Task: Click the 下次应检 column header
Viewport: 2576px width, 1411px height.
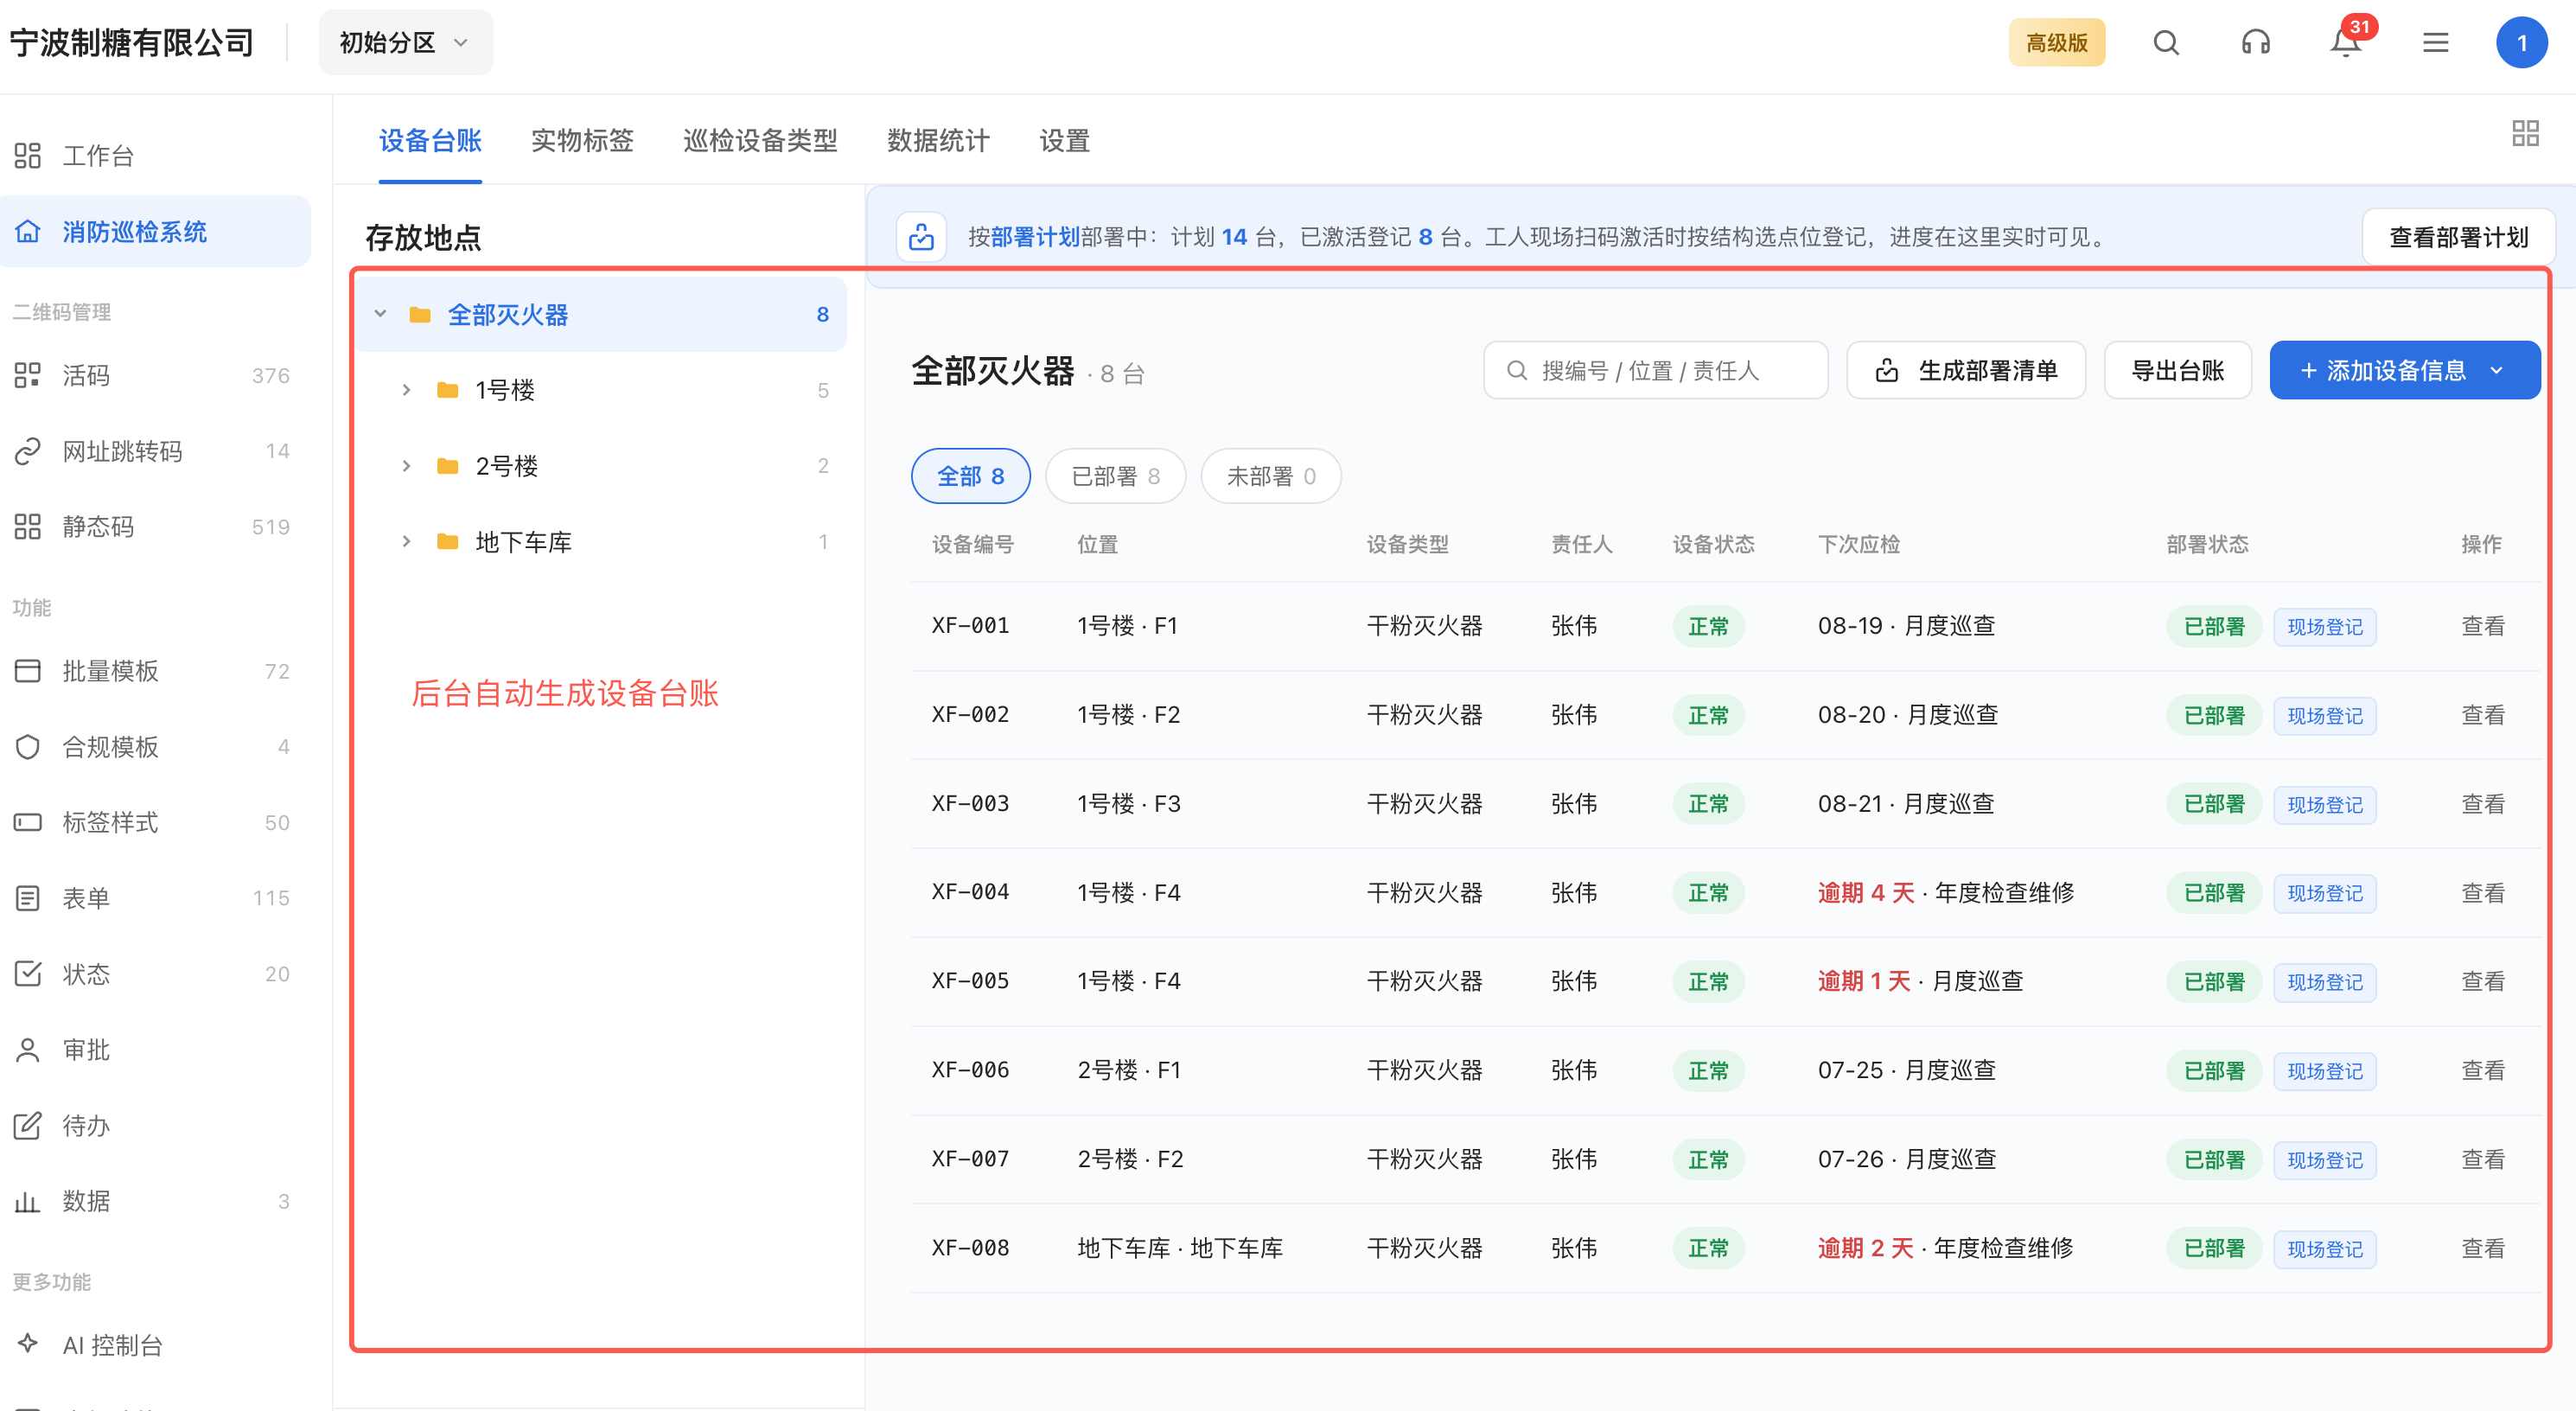Action: [1858, 544]
